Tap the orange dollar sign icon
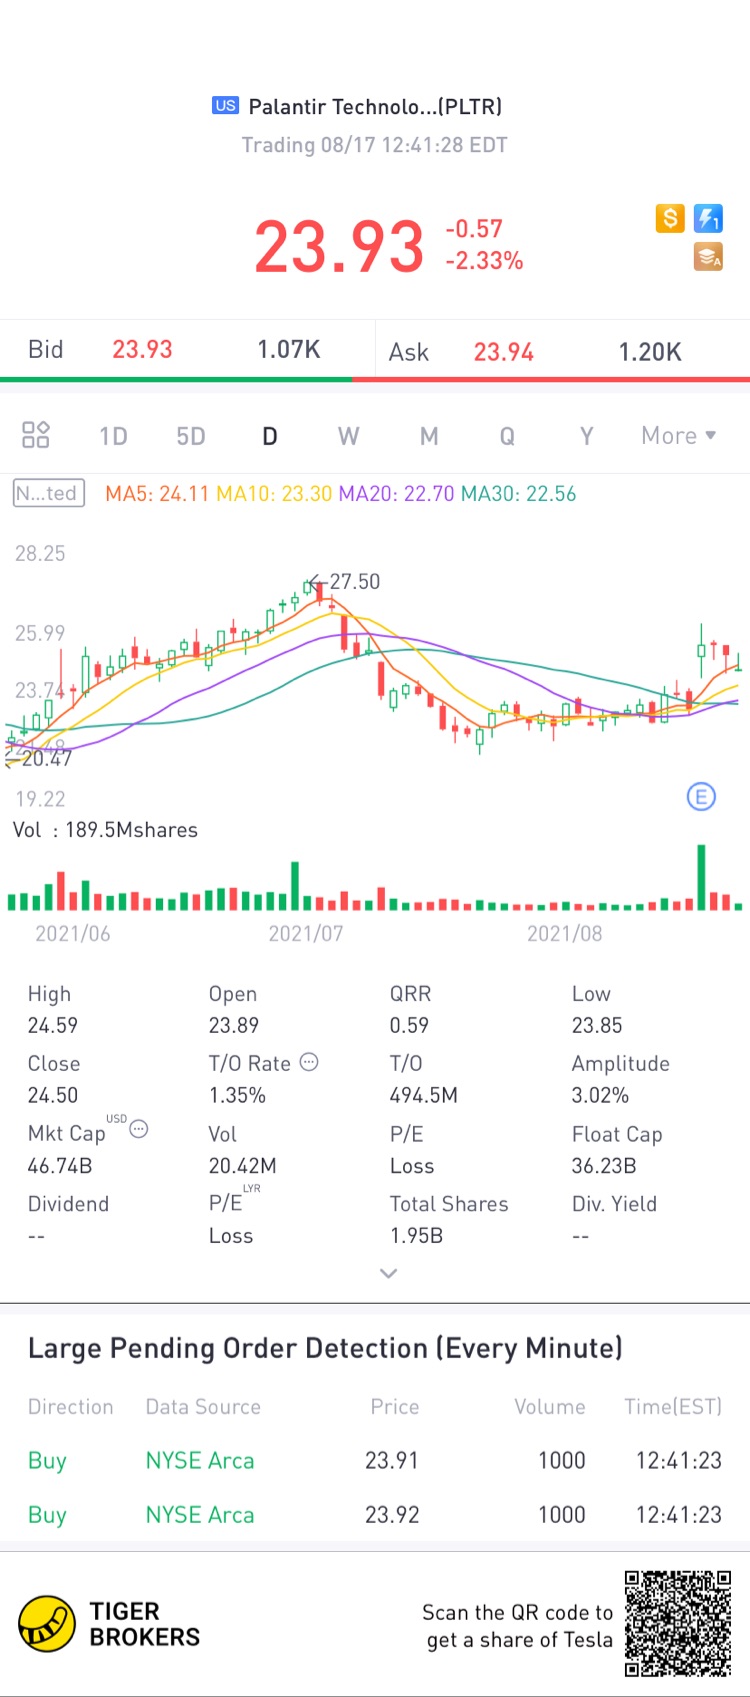Image resolution: width=750 pixels, height=1697 pixels. pos(670,218)
